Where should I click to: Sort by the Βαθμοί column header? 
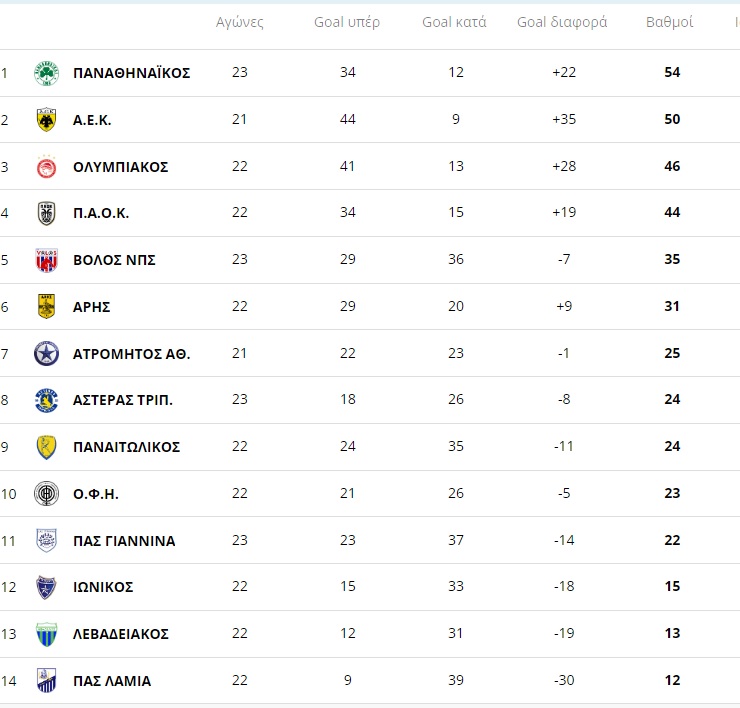[669, 22]
